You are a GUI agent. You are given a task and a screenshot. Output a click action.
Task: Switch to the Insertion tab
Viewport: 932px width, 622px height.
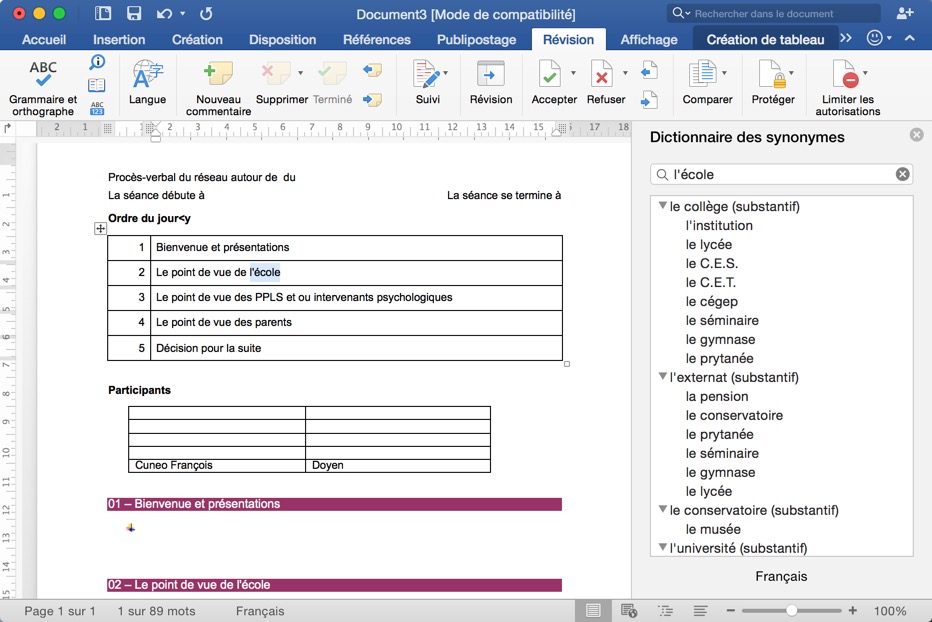(119, 39)
